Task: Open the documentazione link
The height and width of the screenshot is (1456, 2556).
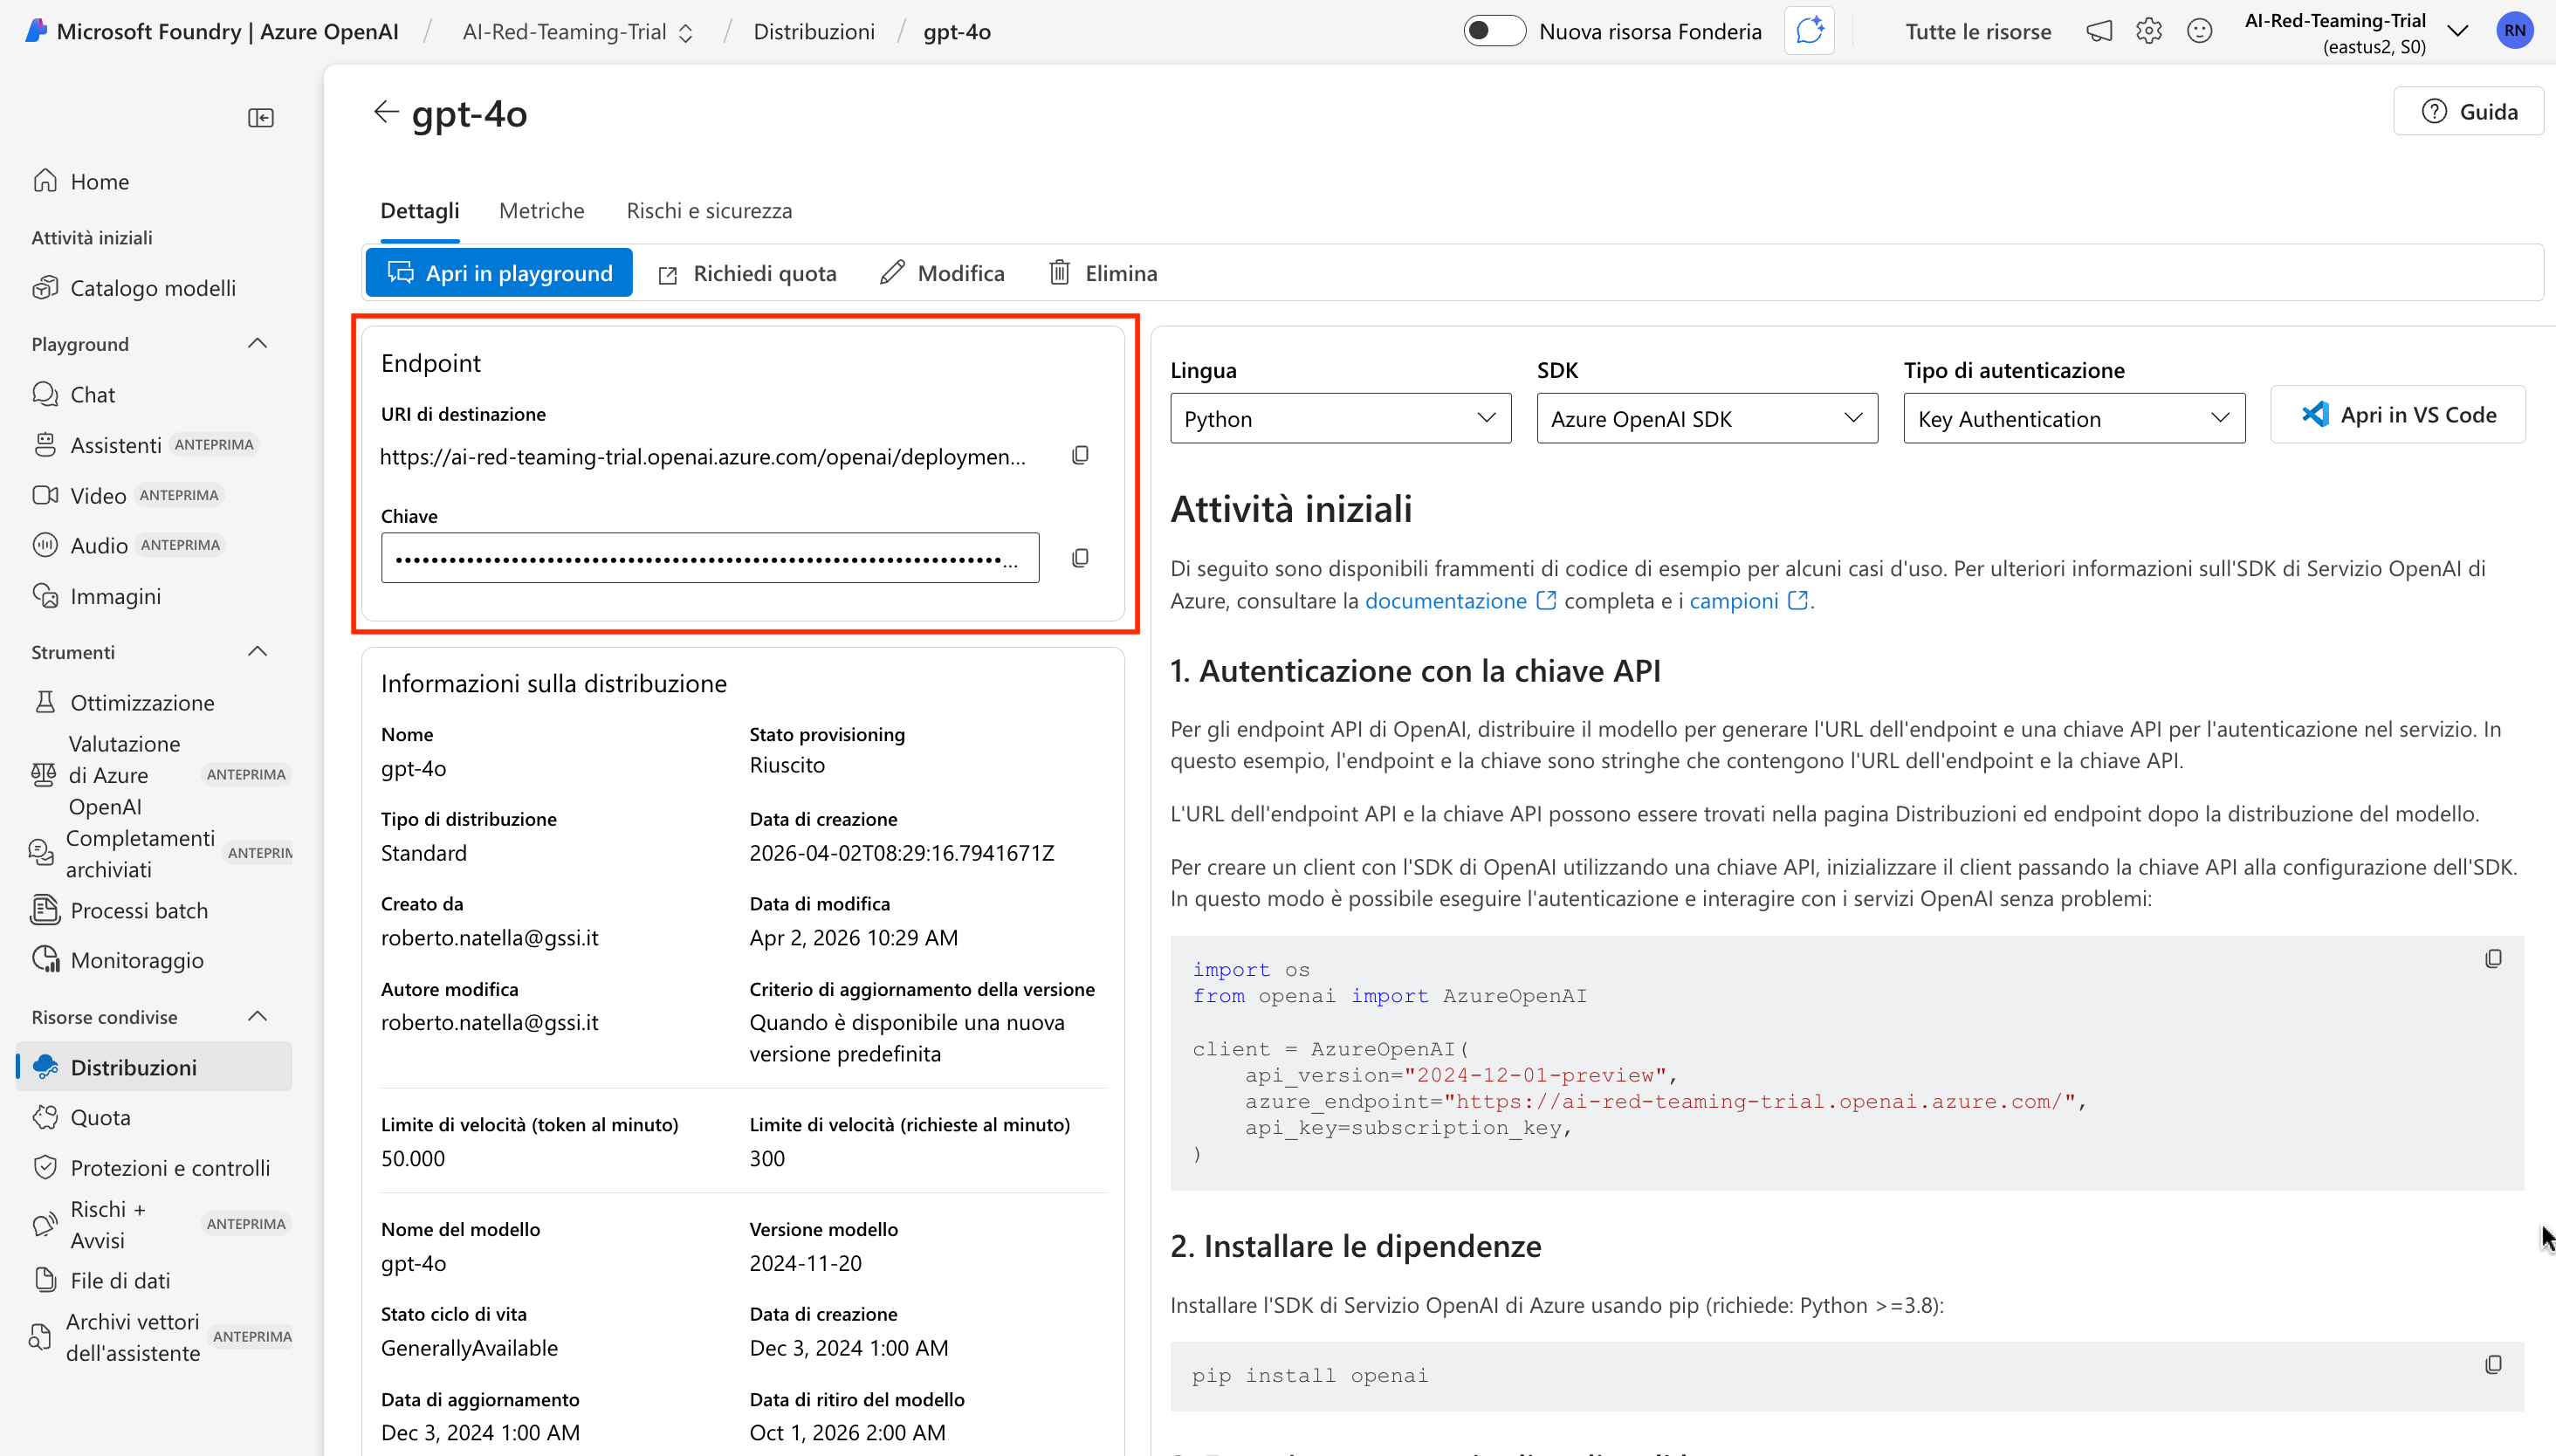Action: (1461, 601)
